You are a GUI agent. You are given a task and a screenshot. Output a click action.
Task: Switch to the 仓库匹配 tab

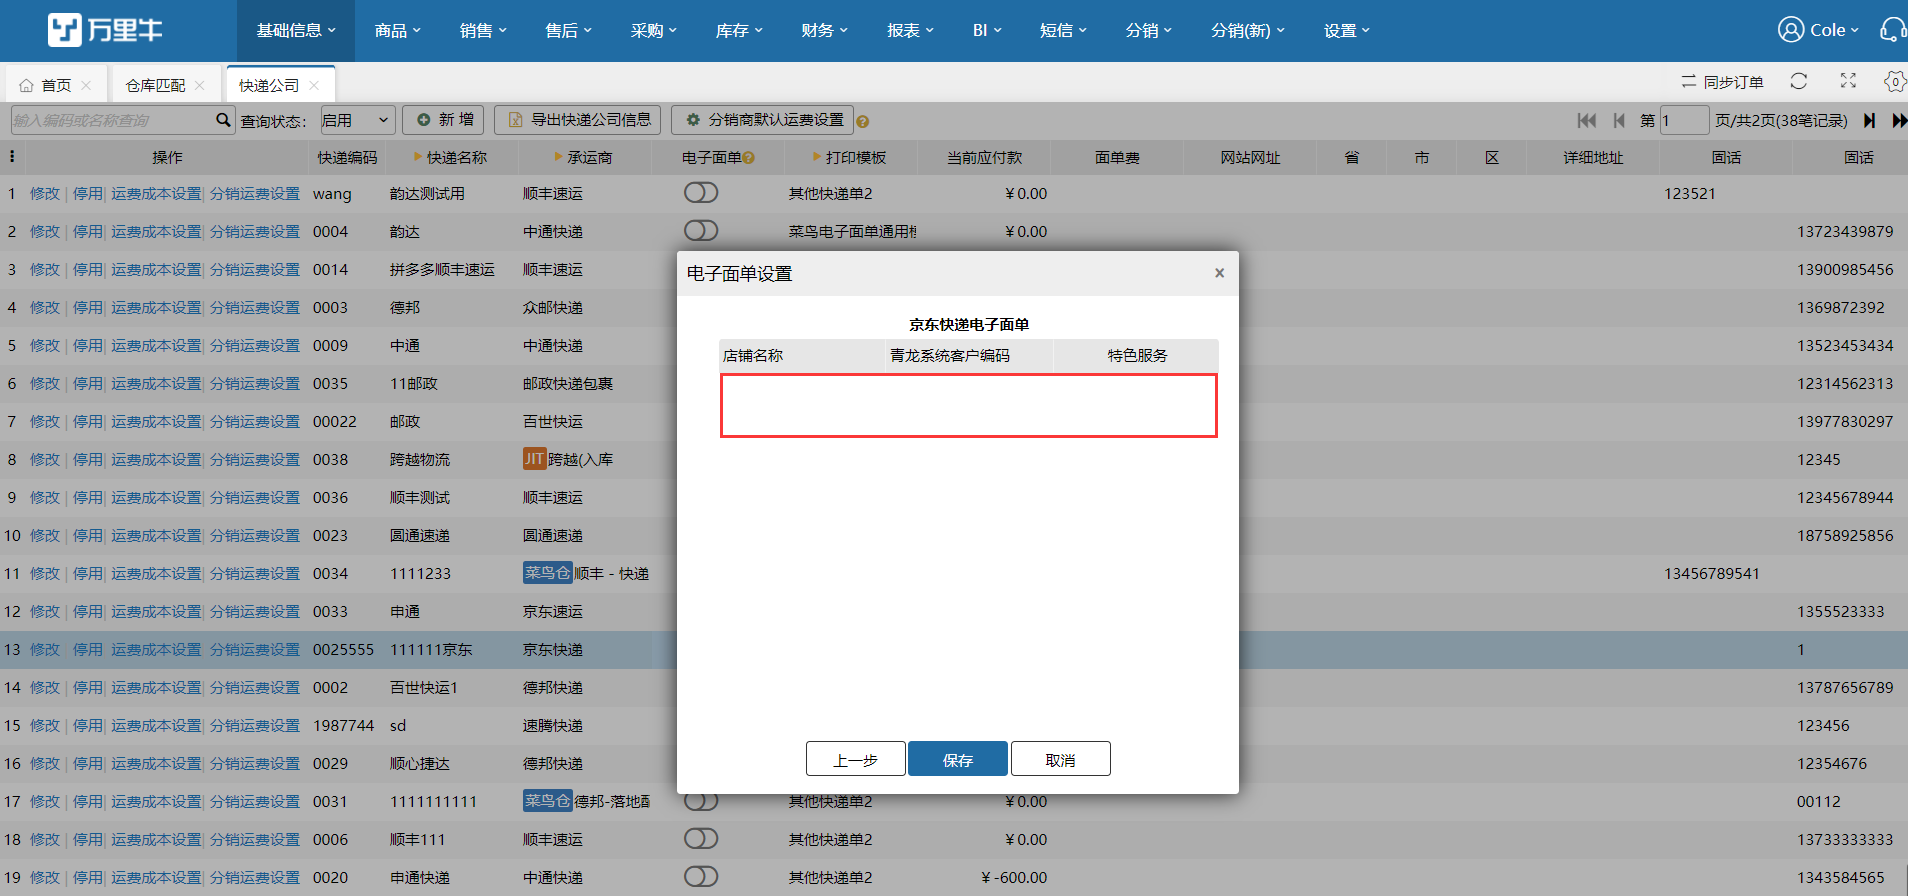point(156,85)
